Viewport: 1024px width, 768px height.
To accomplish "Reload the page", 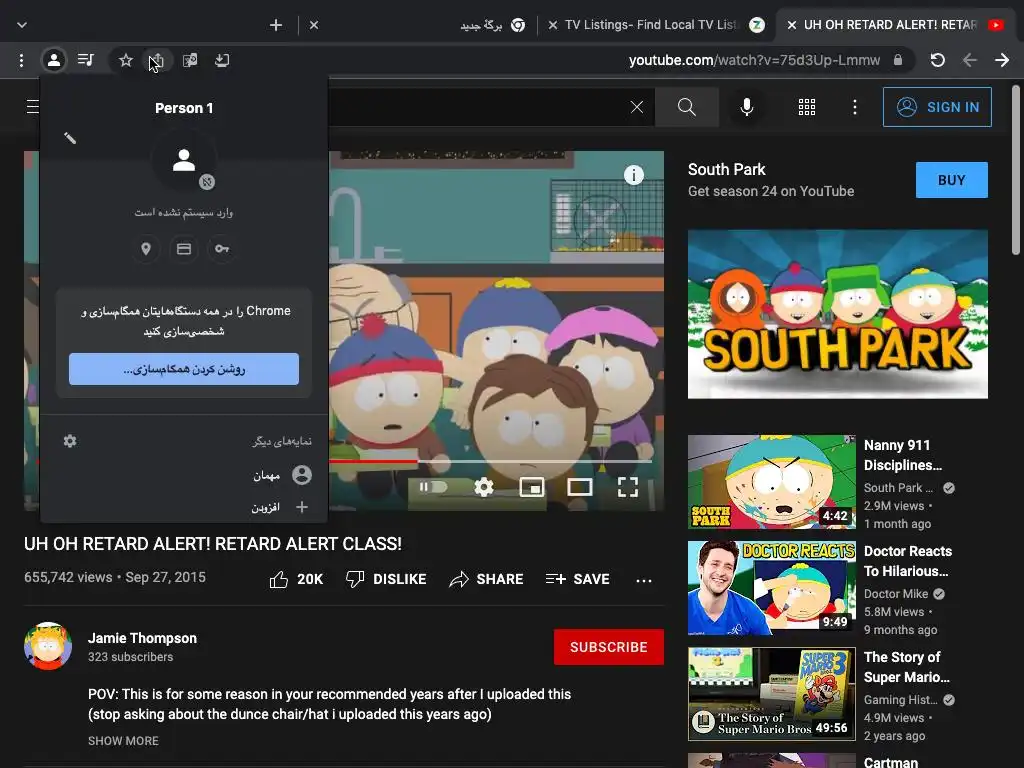I will click(938, 61).
